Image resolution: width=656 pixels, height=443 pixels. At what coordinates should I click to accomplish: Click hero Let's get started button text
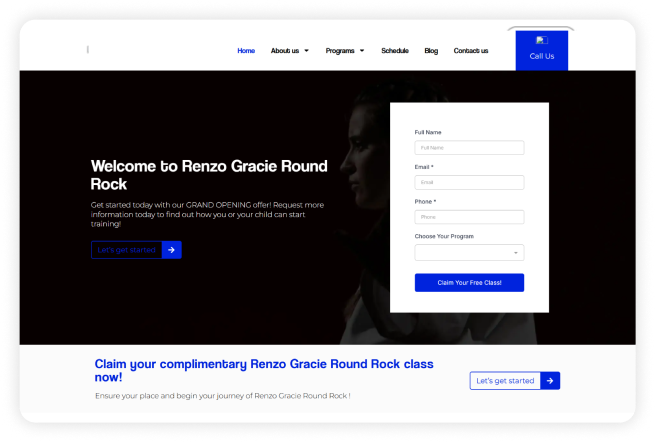click(x=126, y=250)
